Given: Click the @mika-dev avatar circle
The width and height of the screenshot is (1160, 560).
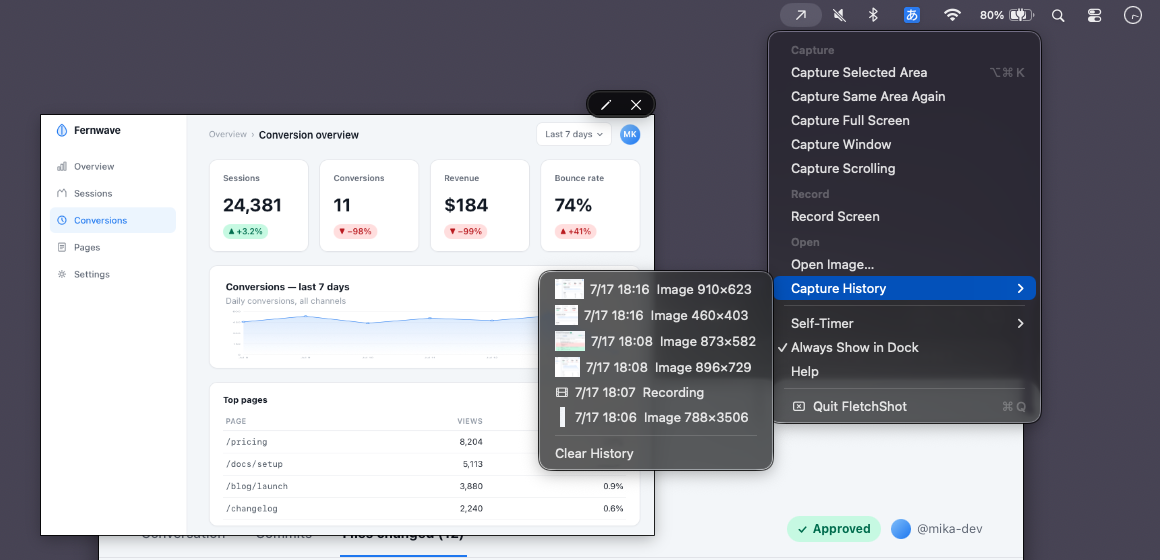Looking at the screenshot, I should point(900,529).
